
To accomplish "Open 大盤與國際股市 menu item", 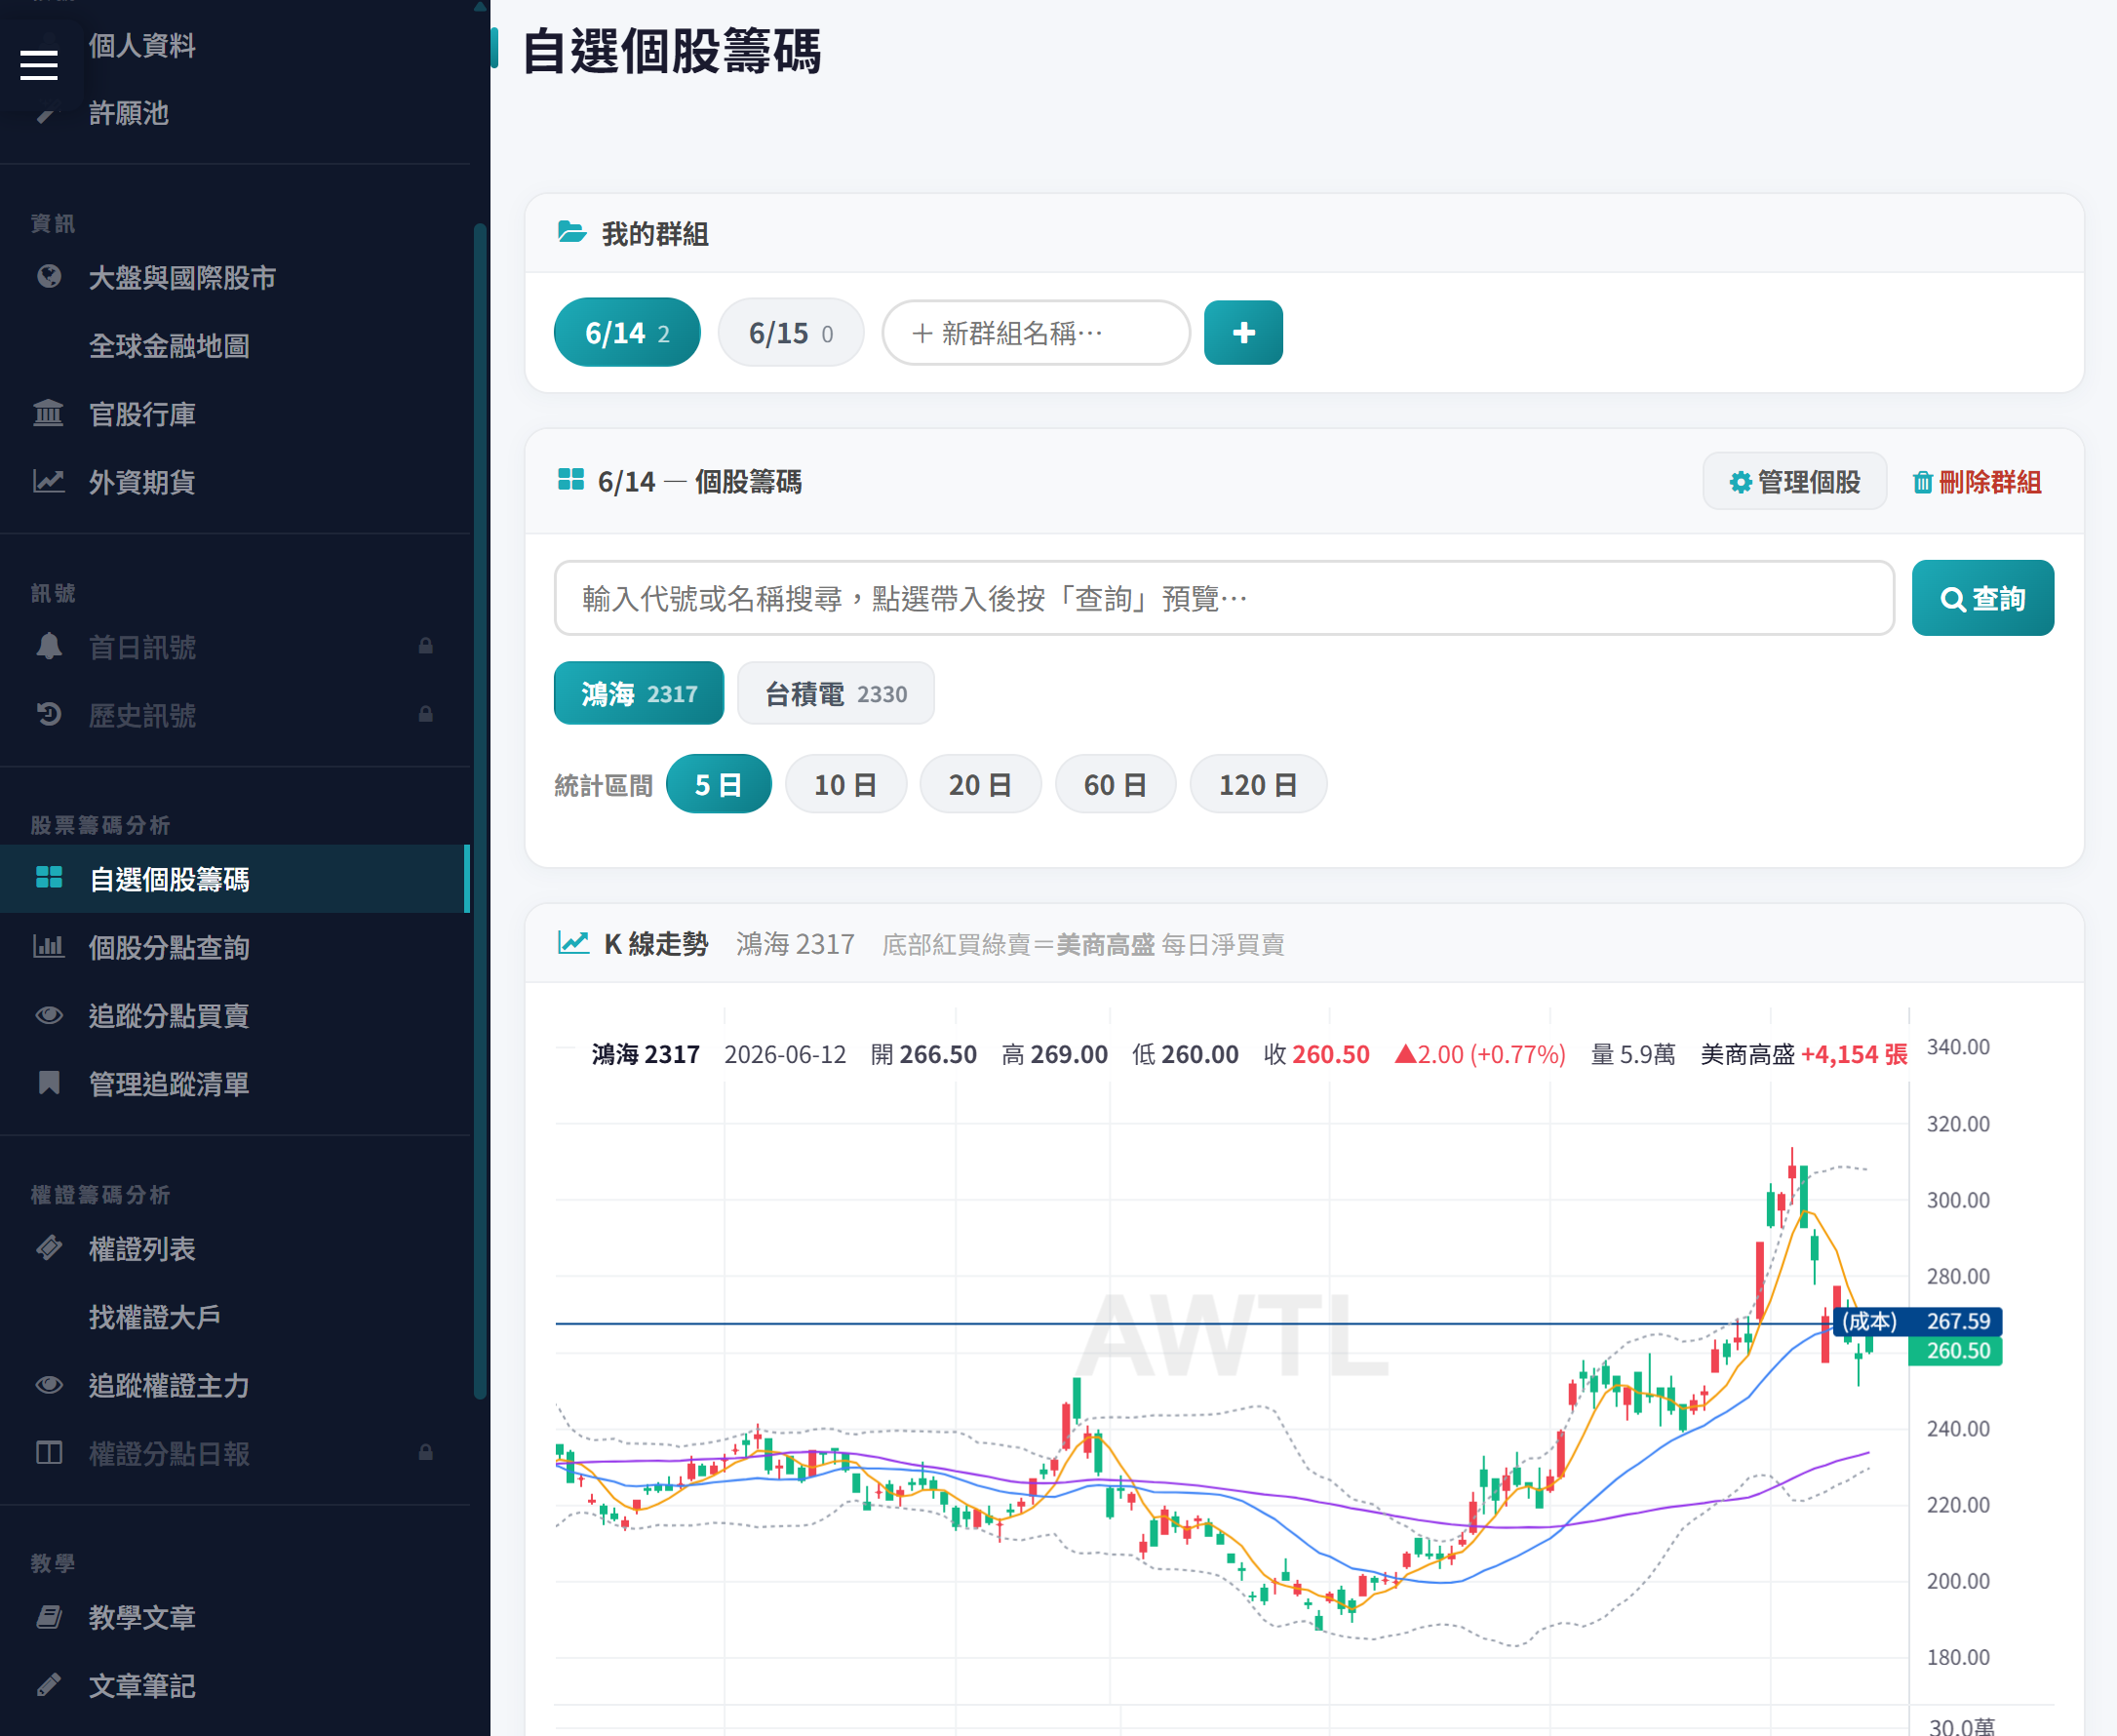I will pos(234,277).
